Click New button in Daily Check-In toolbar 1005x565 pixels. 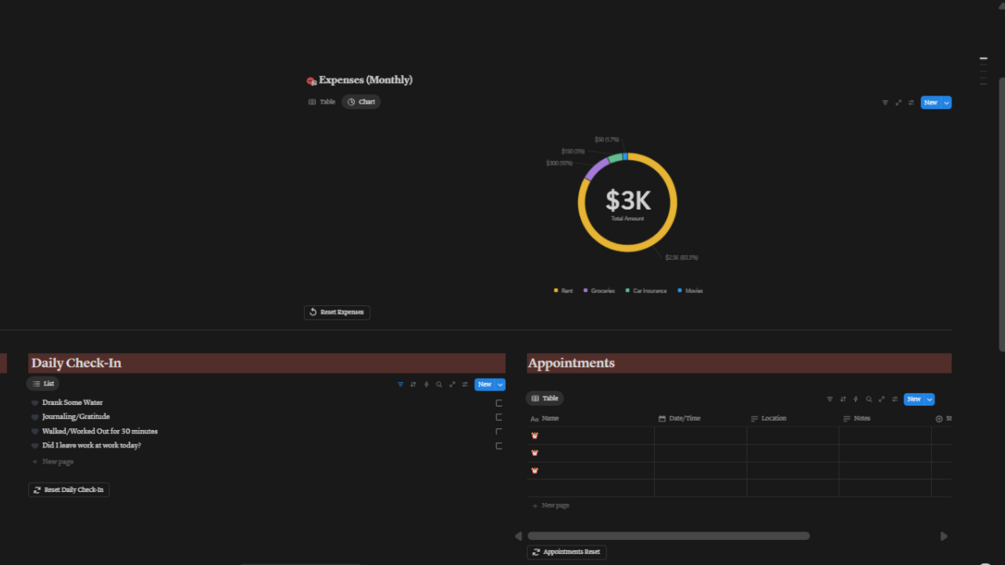pos(485,384)
